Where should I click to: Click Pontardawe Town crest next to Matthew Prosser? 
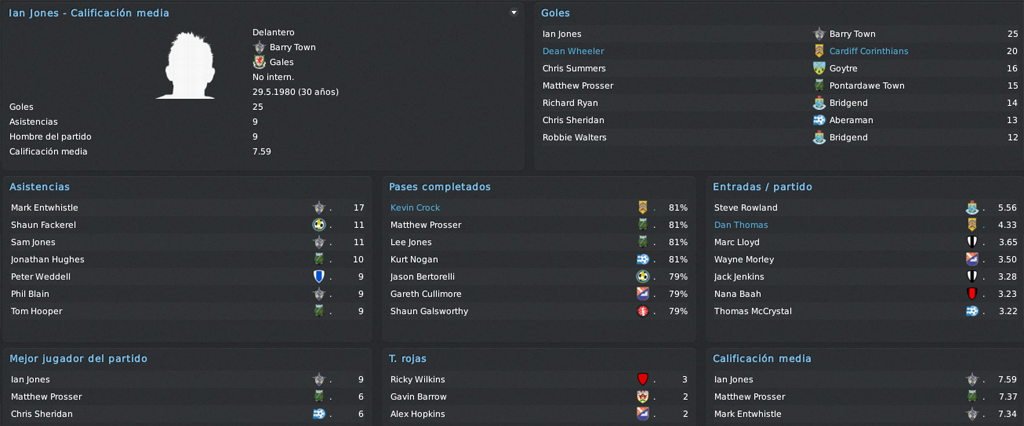coord(819,86)
